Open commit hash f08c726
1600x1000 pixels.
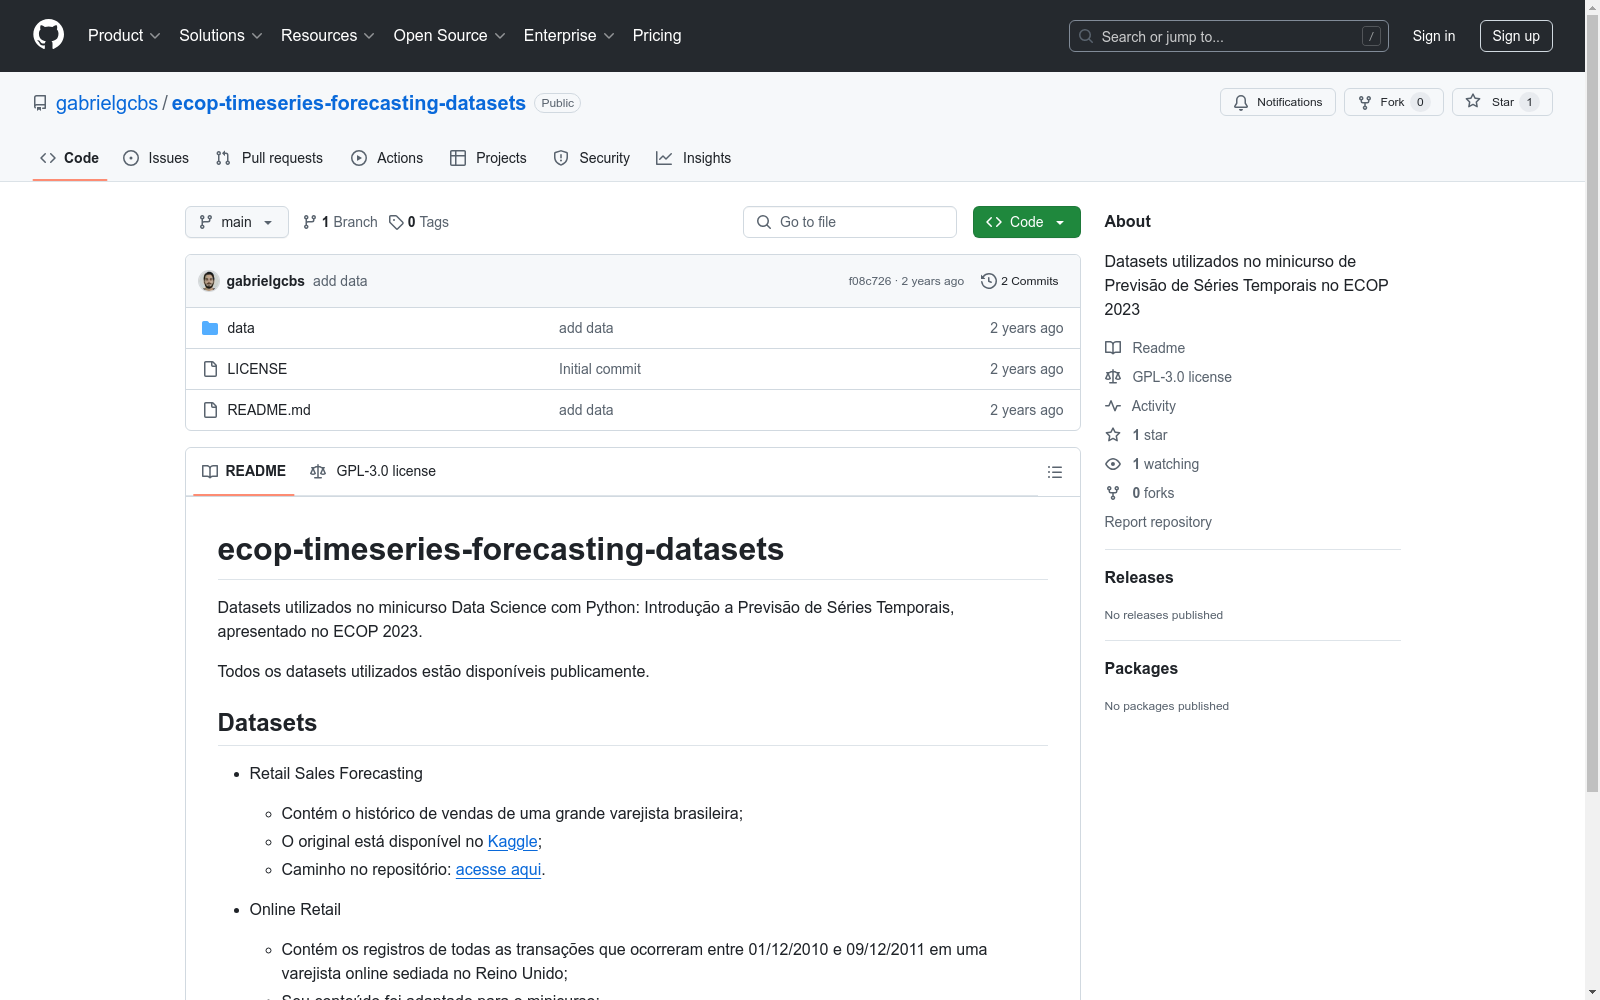870,281
